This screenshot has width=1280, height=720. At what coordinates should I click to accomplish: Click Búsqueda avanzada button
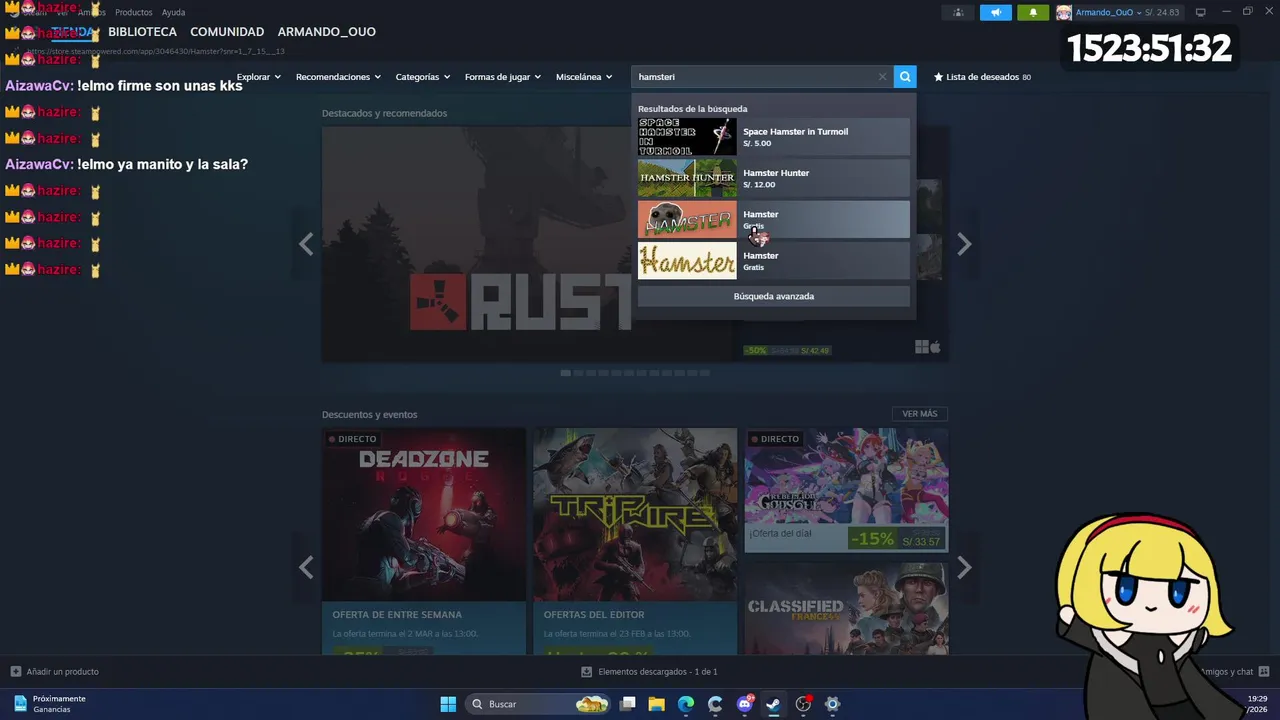tap(774, 296)
